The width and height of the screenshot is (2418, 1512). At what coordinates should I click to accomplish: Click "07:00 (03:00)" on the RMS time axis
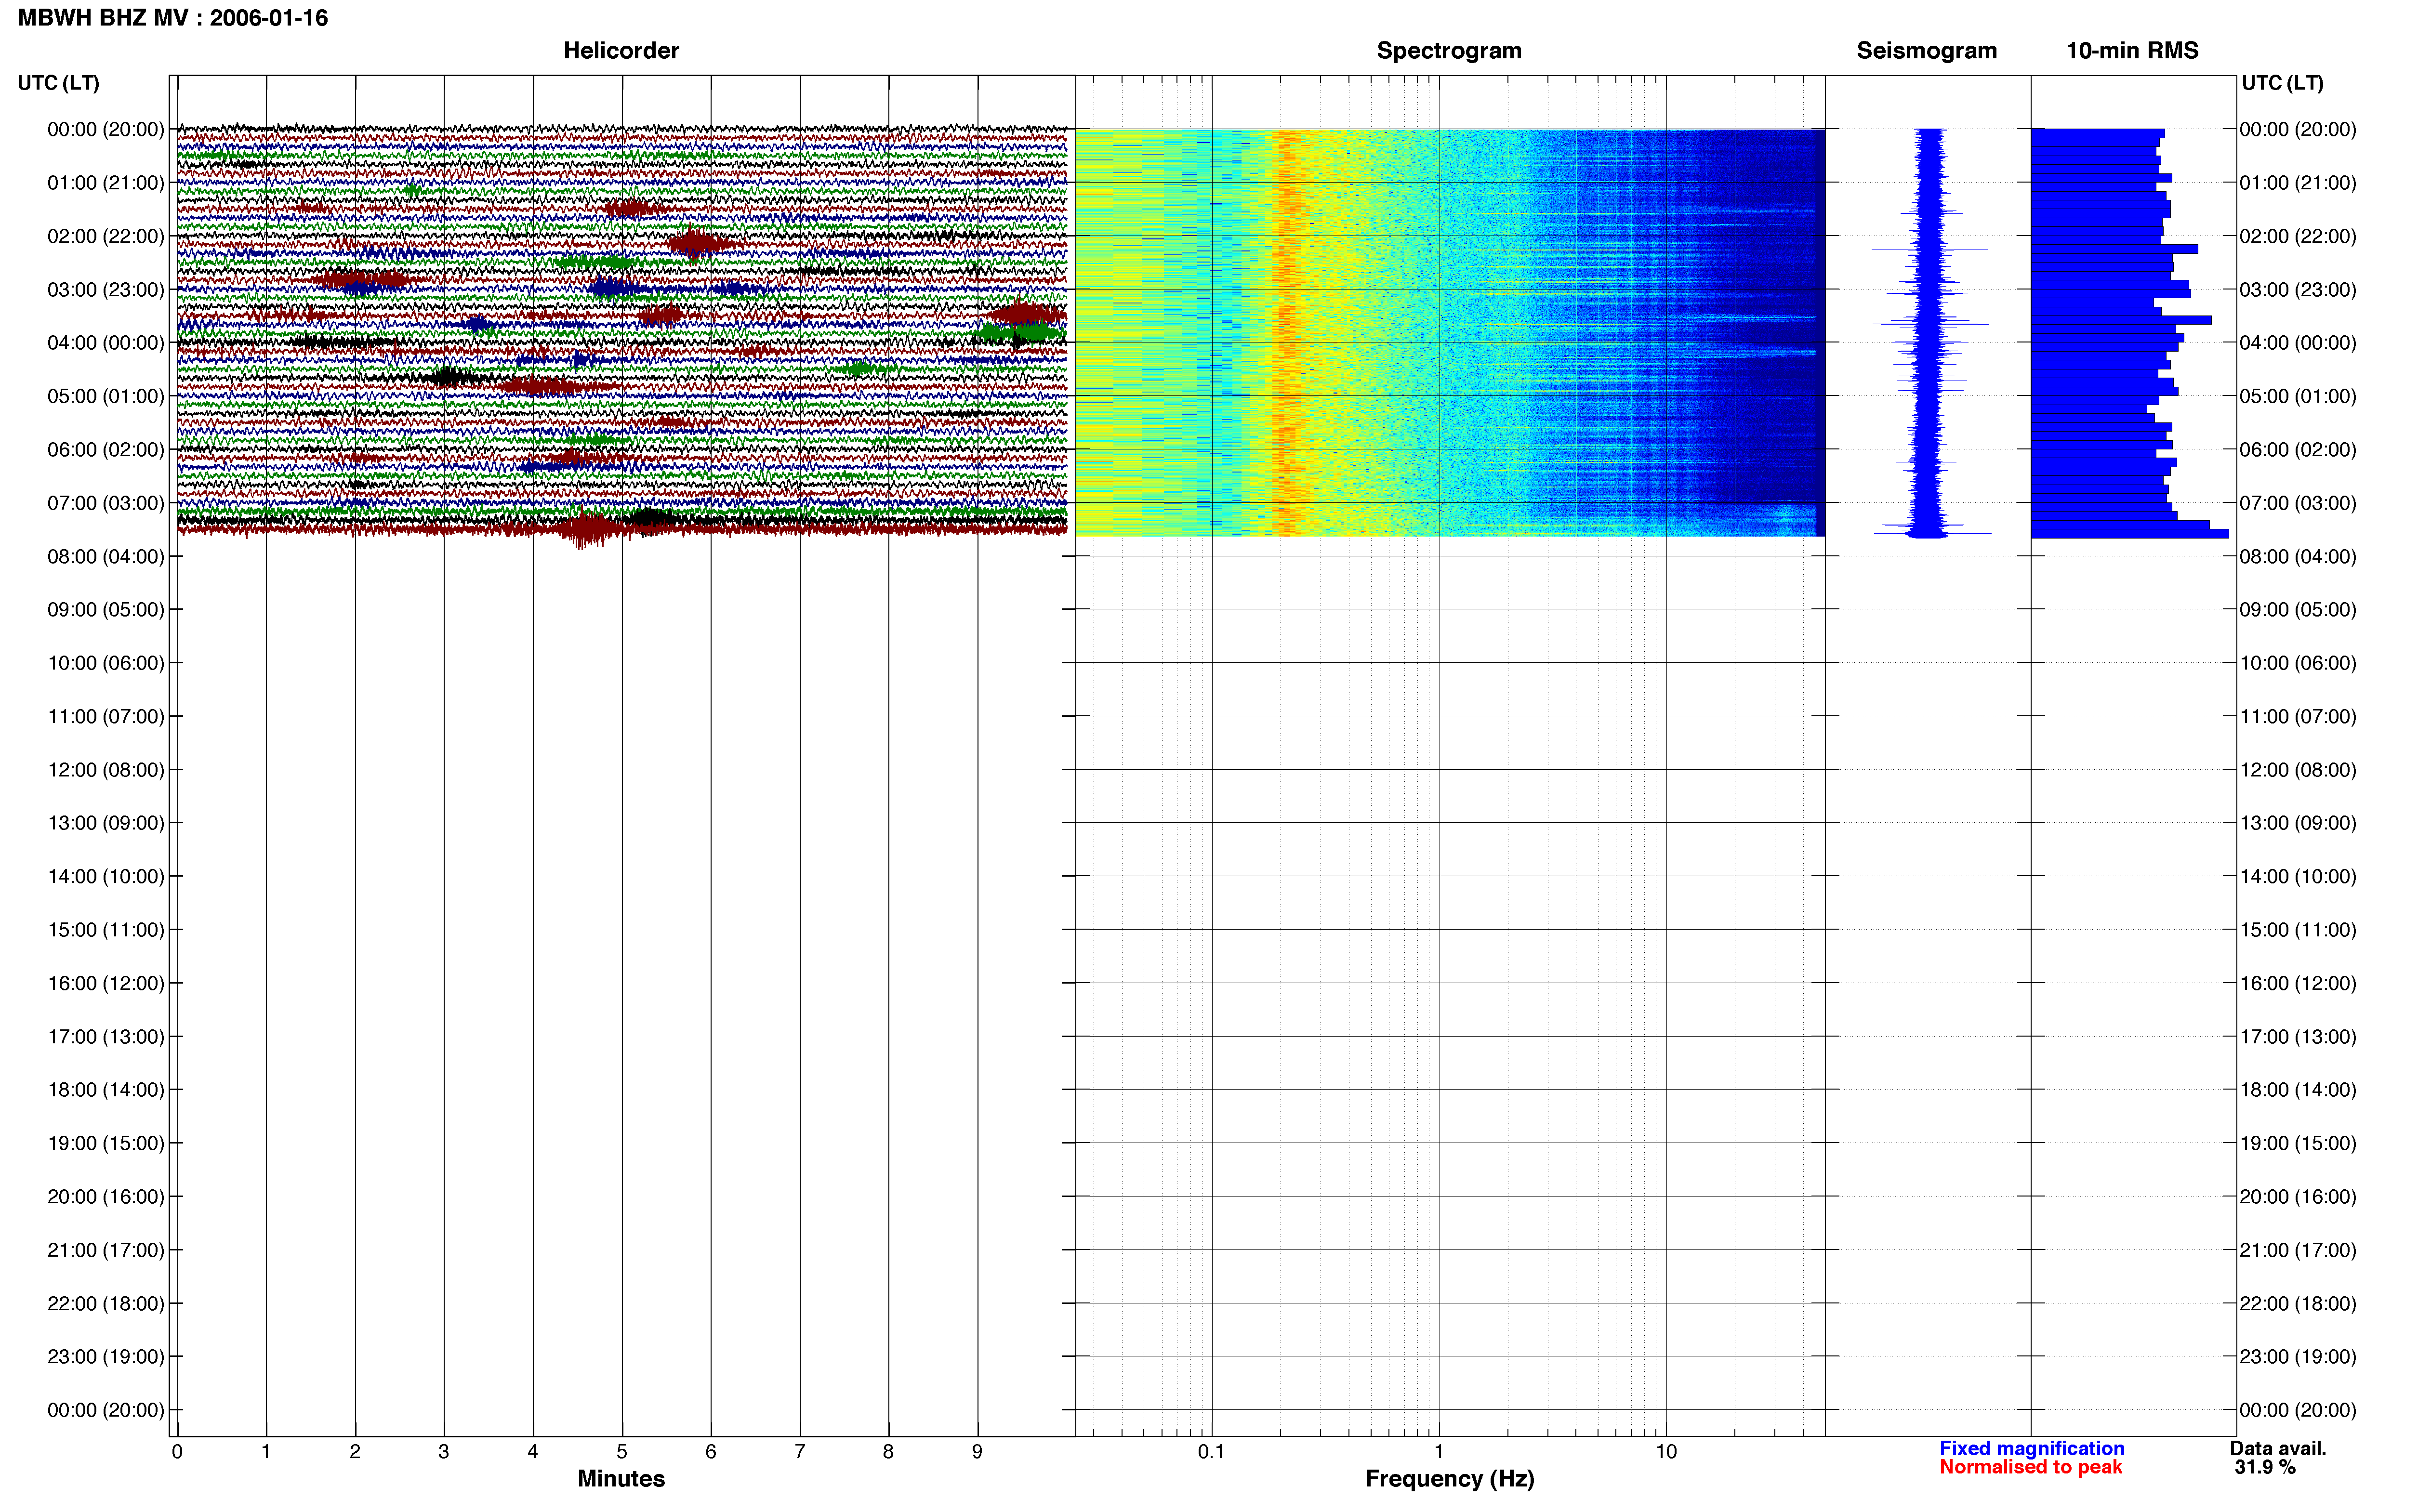pos(2297,503)
